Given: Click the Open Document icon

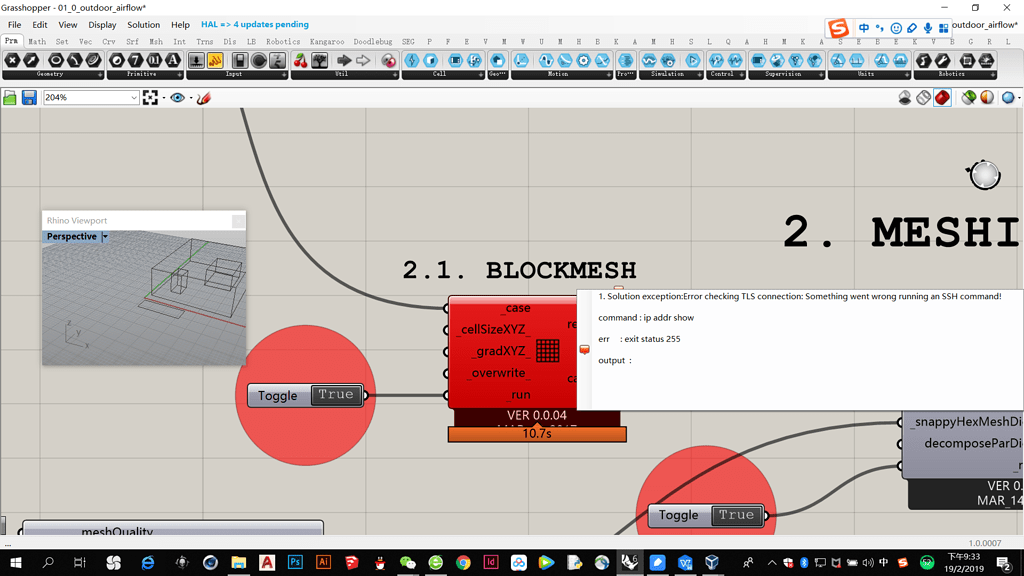Looking at the screenshot, I should pyautogui.click(x=10, y=97).
